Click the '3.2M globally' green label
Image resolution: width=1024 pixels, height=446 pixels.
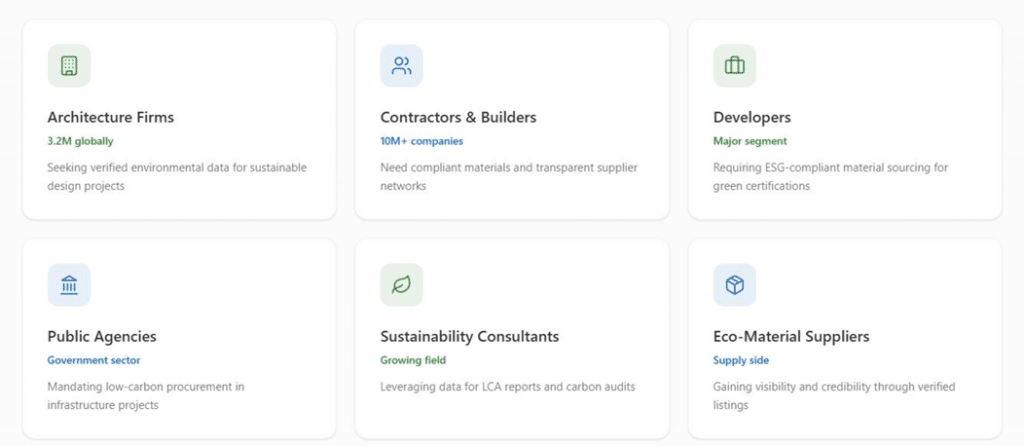point(80,141)
